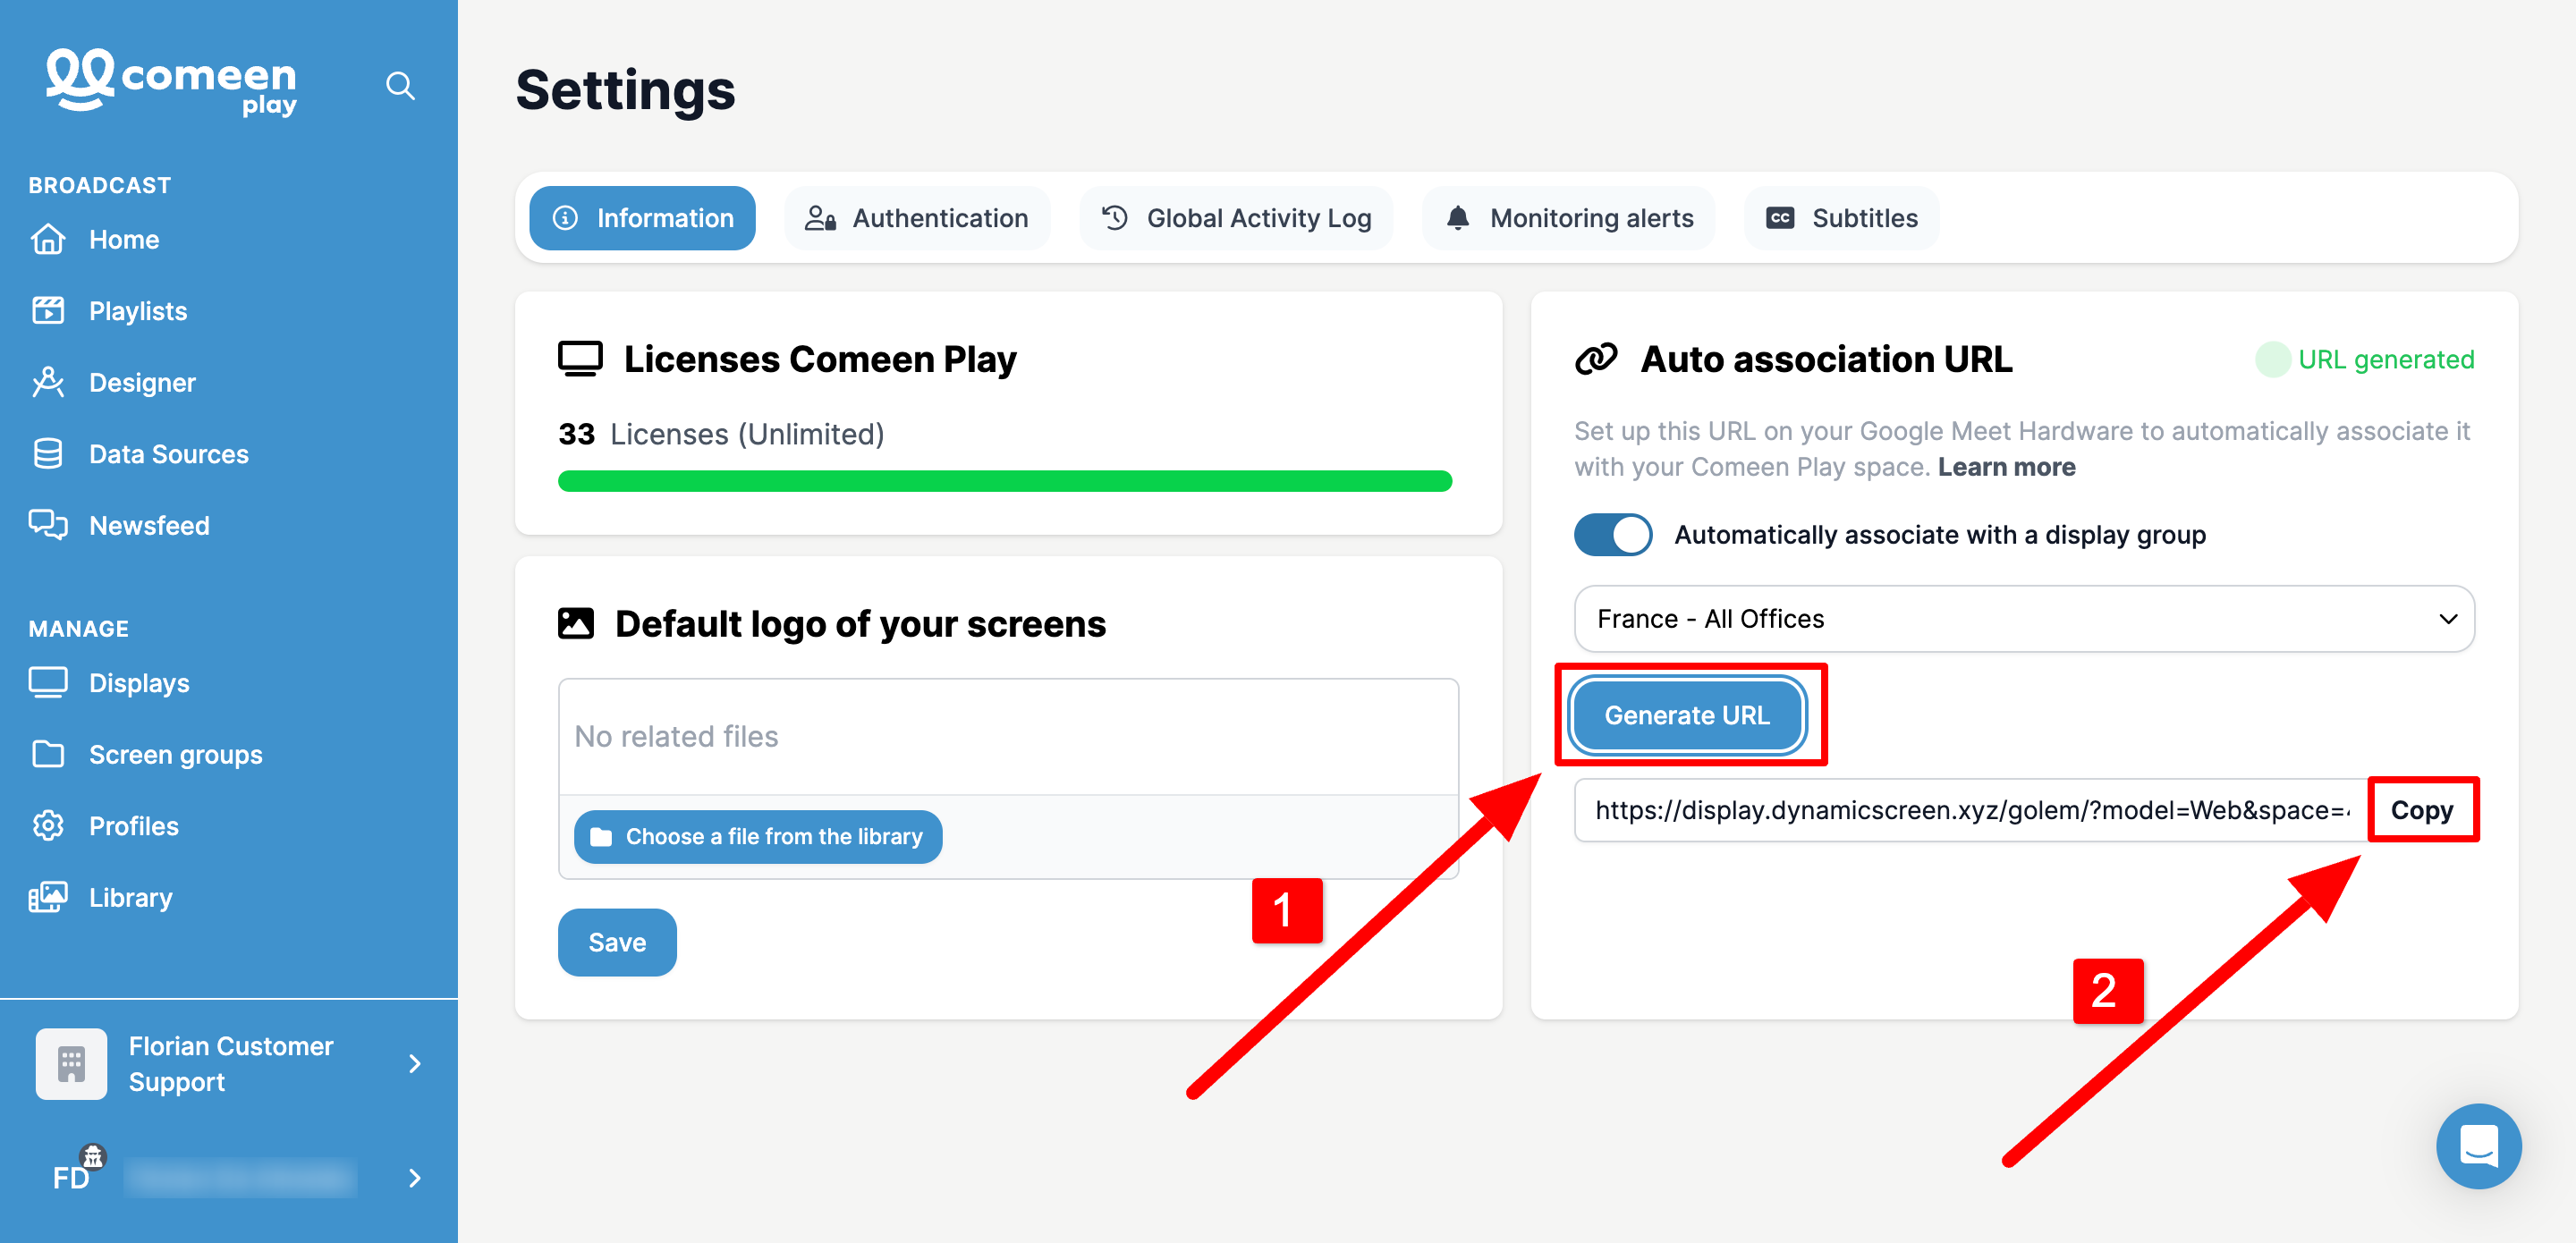The image size is (2576, 1243).
Task: Click the Data Sources database icon
Action: [x=48, y=454]
